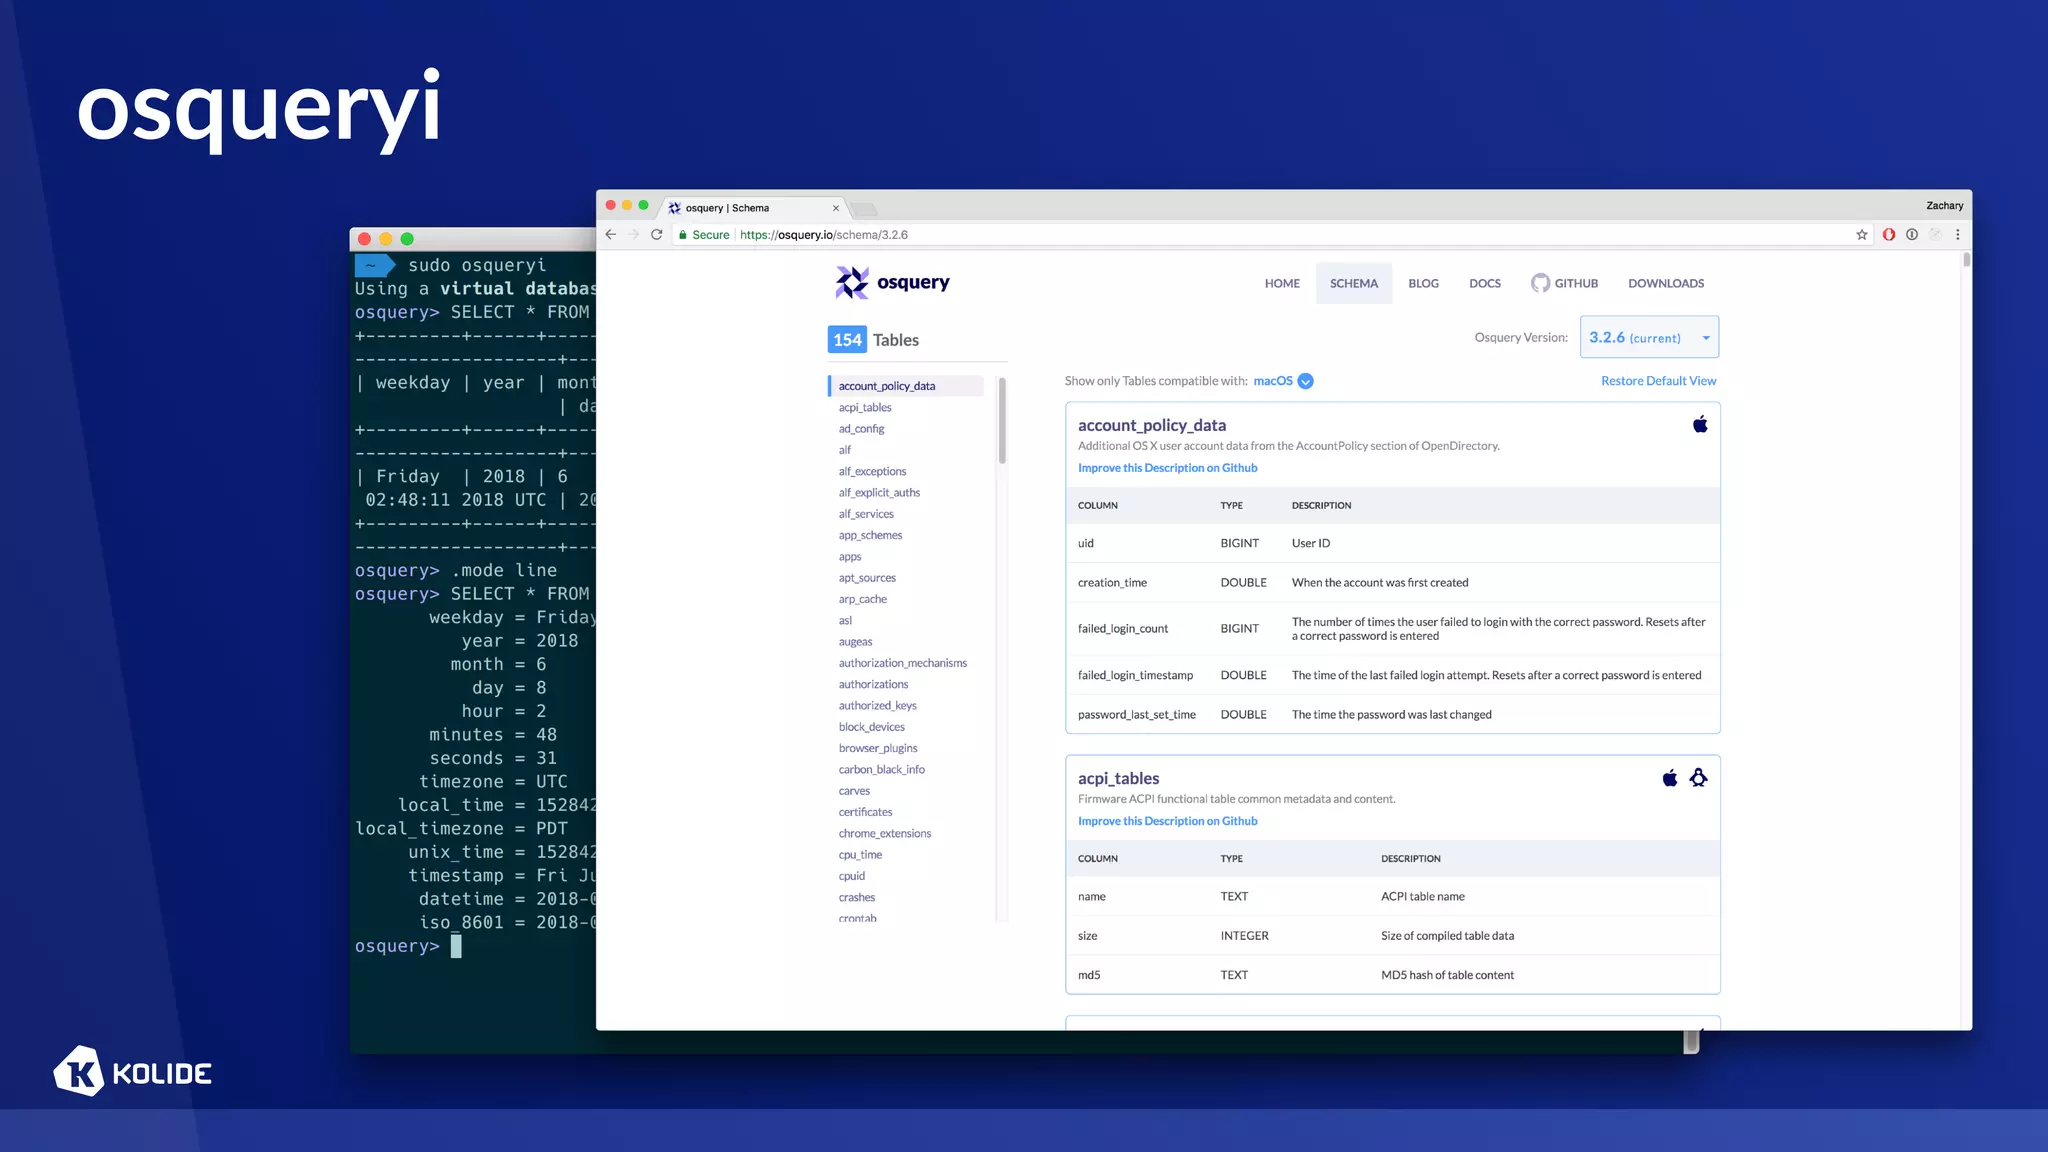Screen dimensions: 2048x1152
Task: Click Restore Default View link
Action: coord(1658,381)
